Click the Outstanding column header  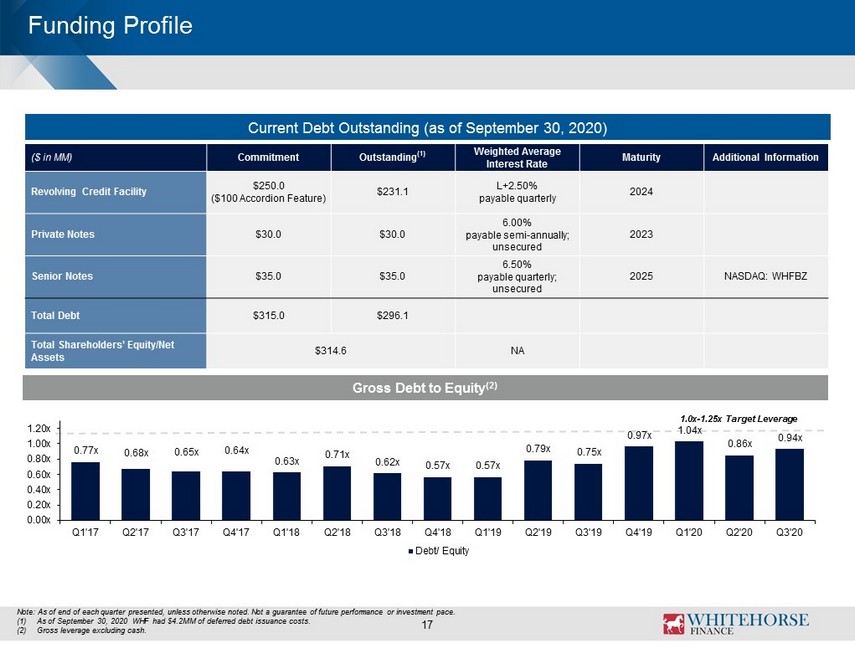pyautogui.click(x=392, y=157)
